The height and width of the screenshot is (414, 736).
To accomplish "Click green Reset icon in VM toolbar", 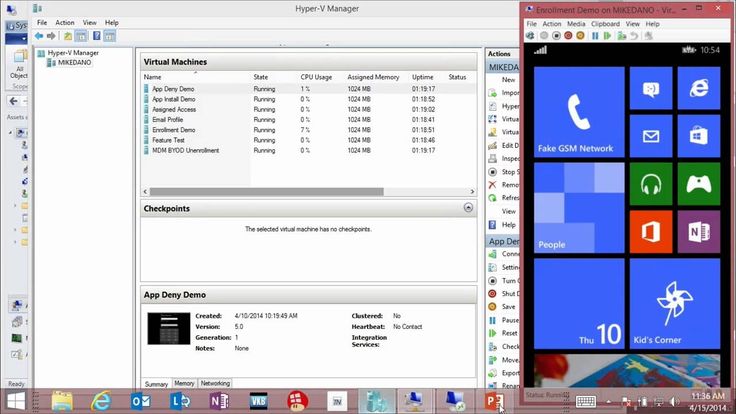I will [607, 36].
